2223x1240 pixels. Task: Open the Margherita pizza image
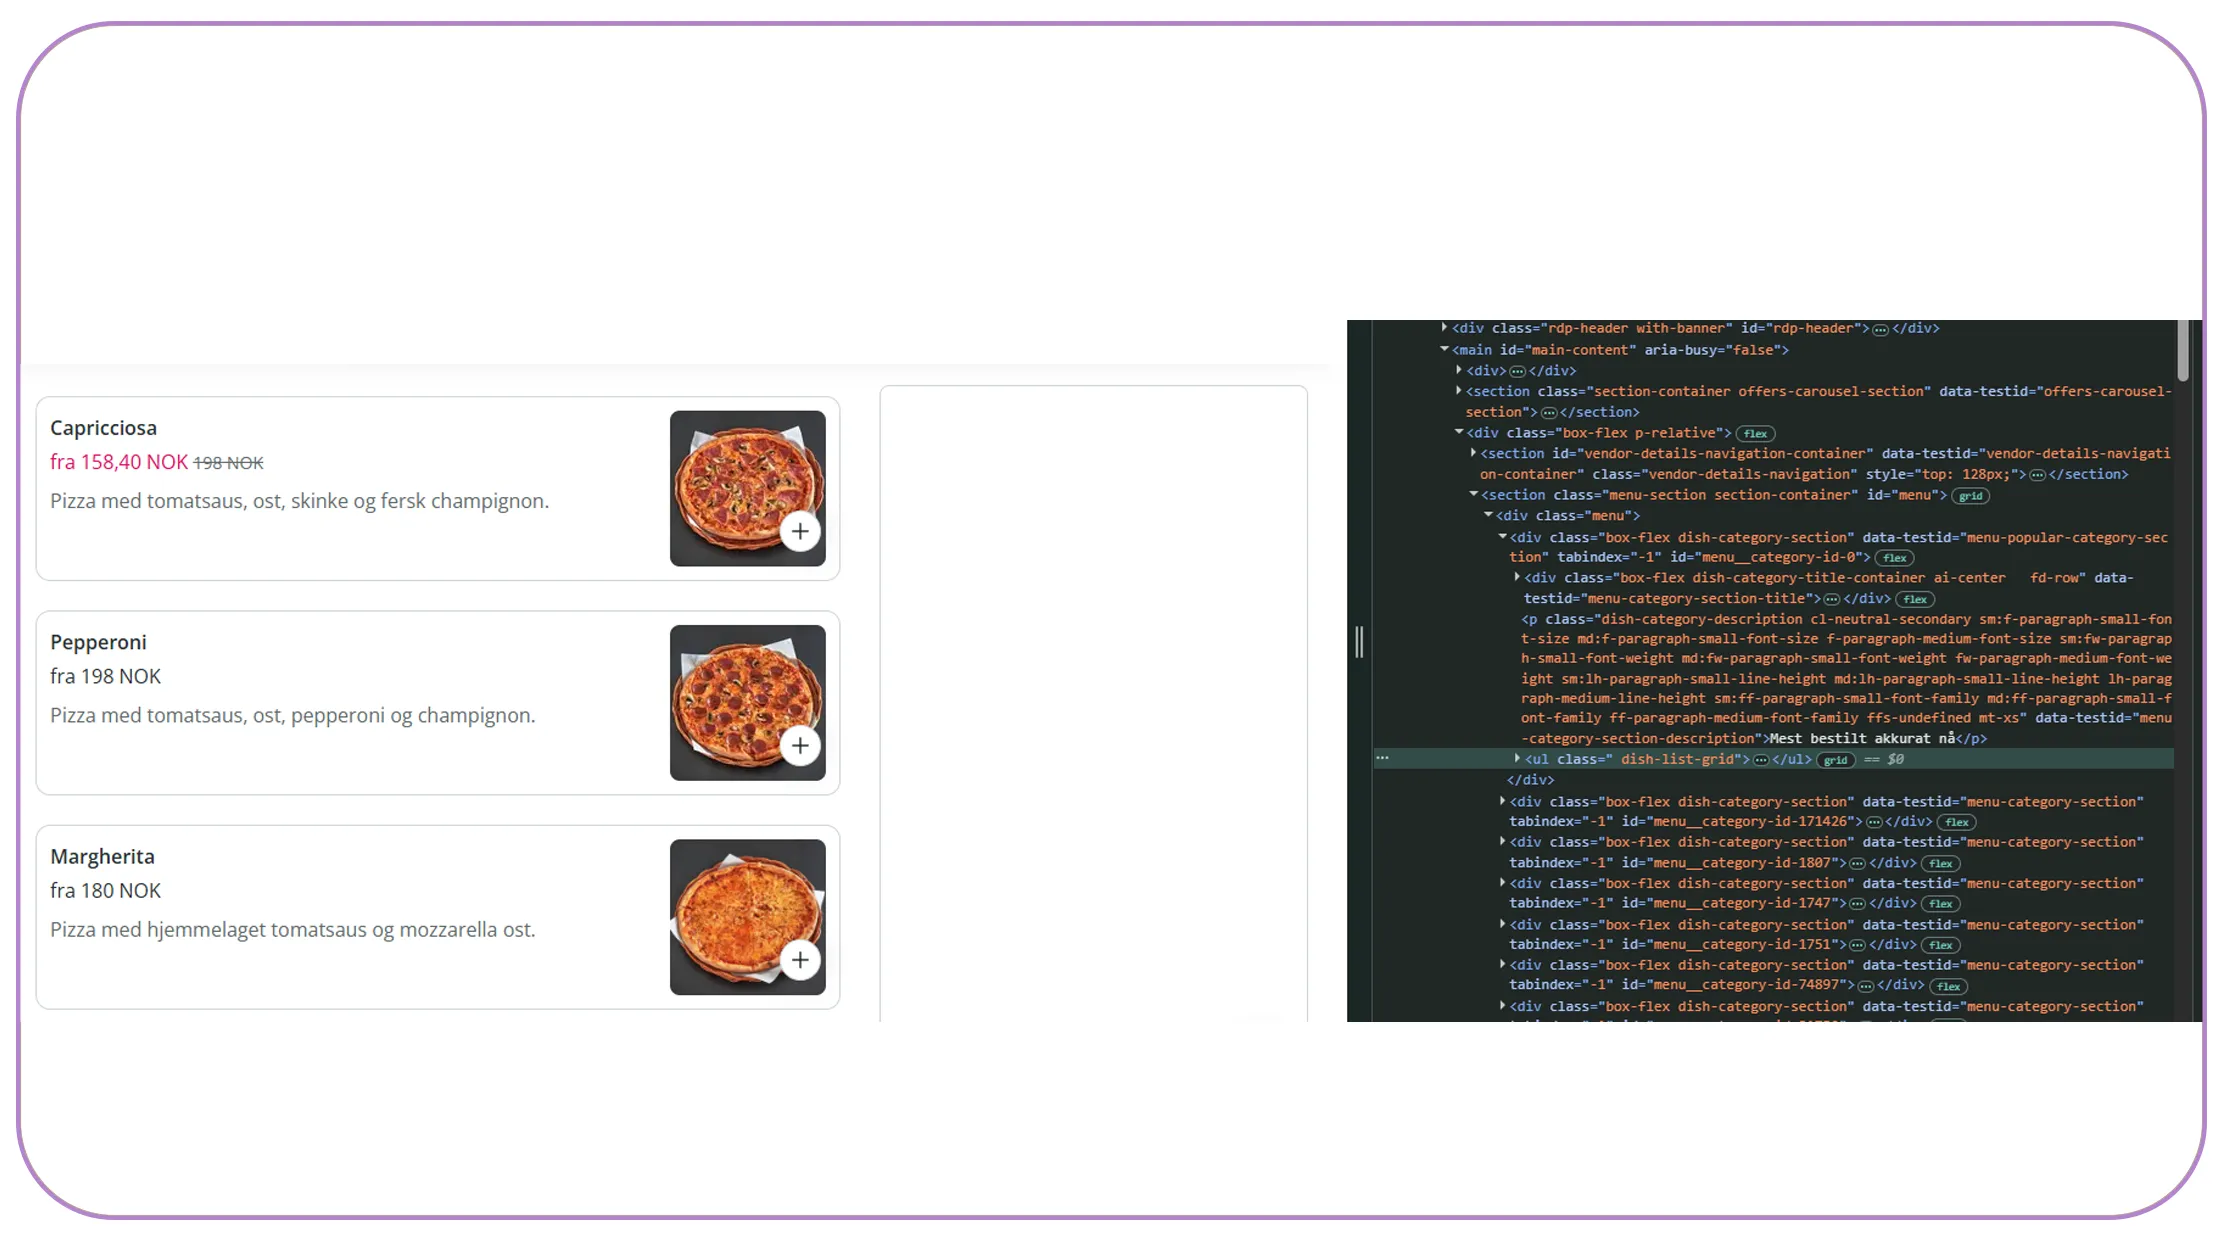(748, 917)
